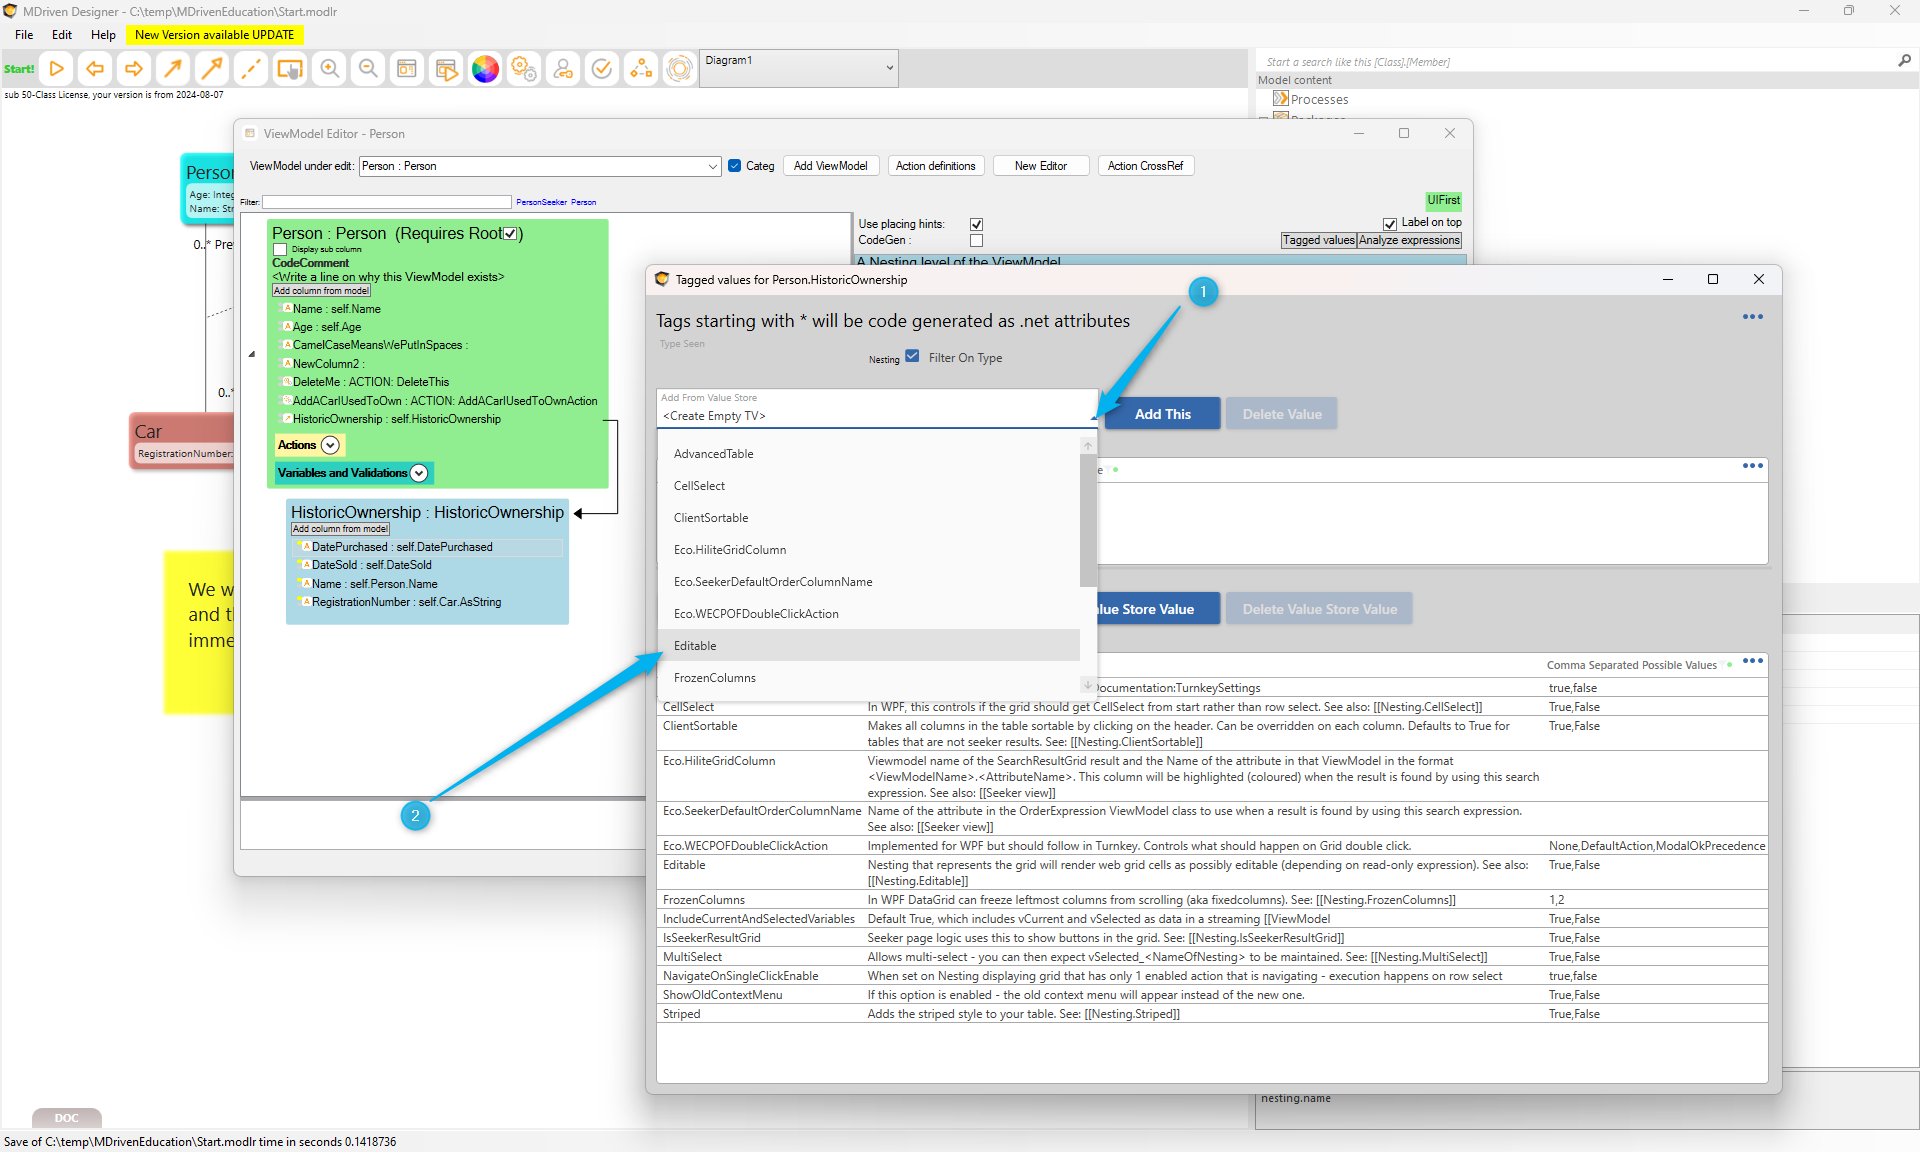Click the zoom in magnifier icon
The image size is (1920, 1152).
point(329,69)
